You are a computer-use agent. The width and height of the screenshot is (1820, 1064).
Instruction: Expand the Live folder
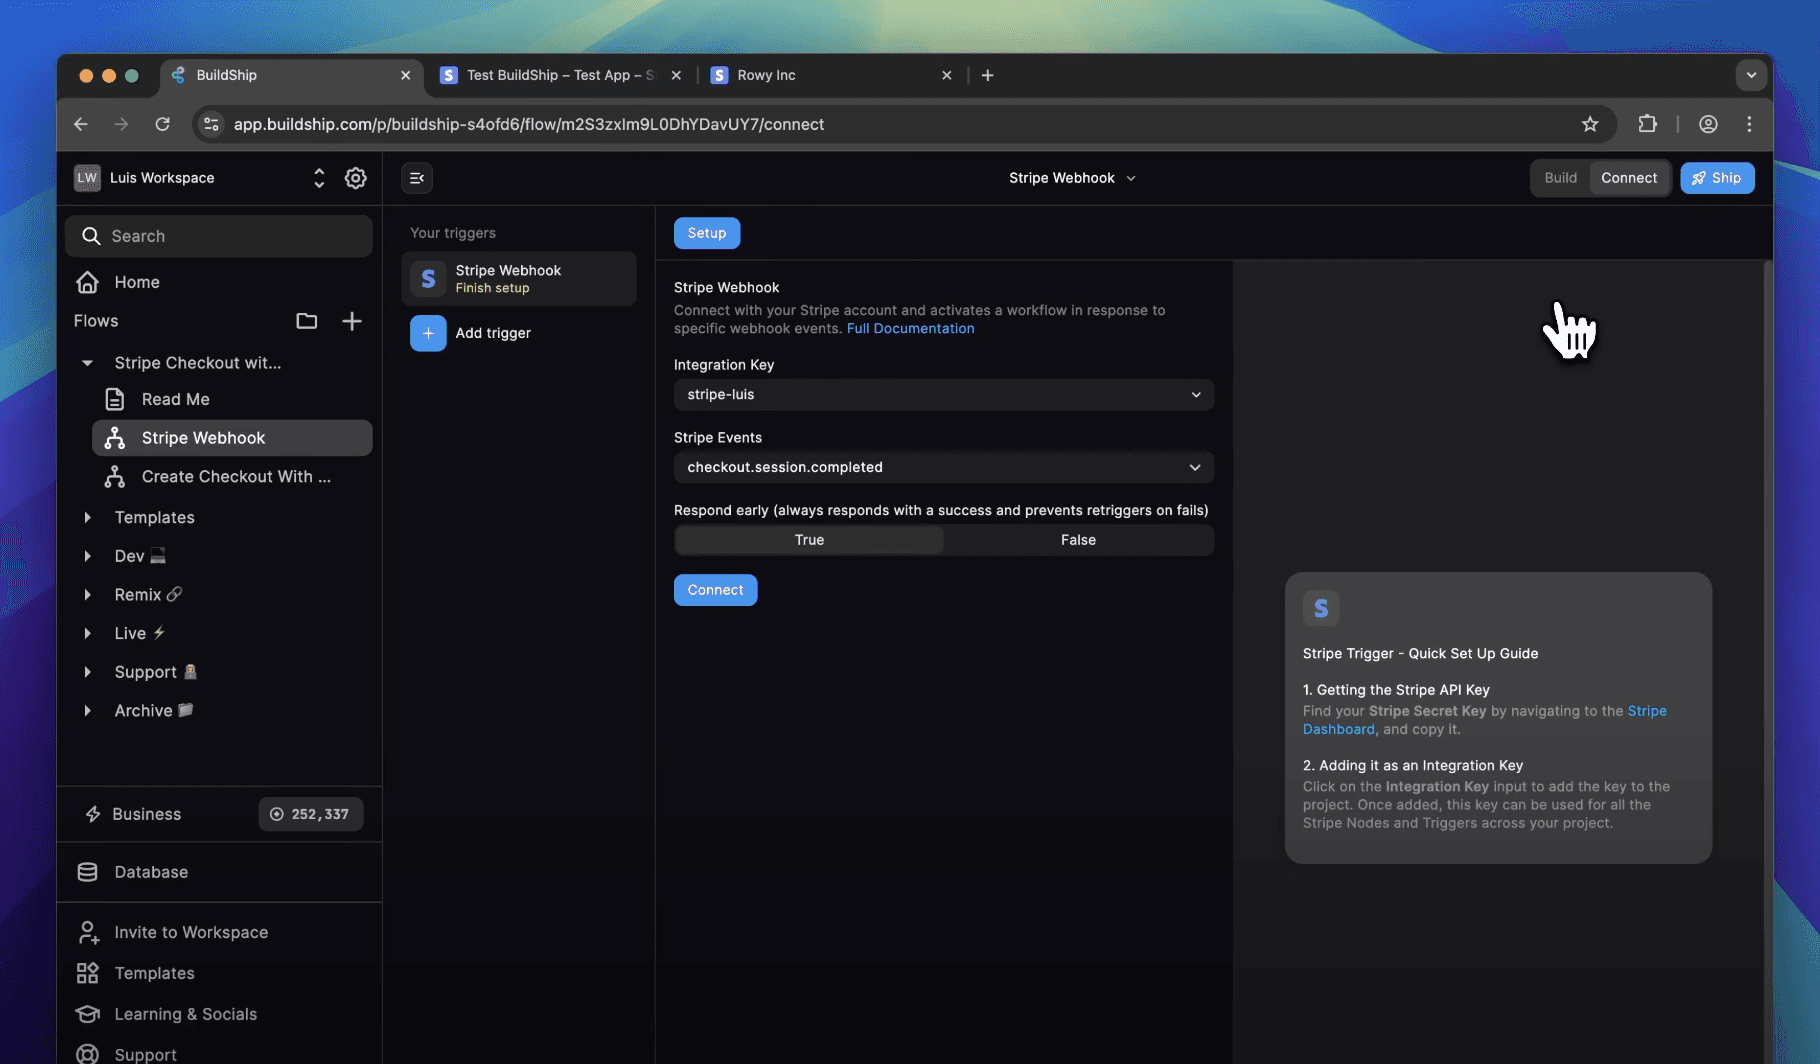coord(87,633)
